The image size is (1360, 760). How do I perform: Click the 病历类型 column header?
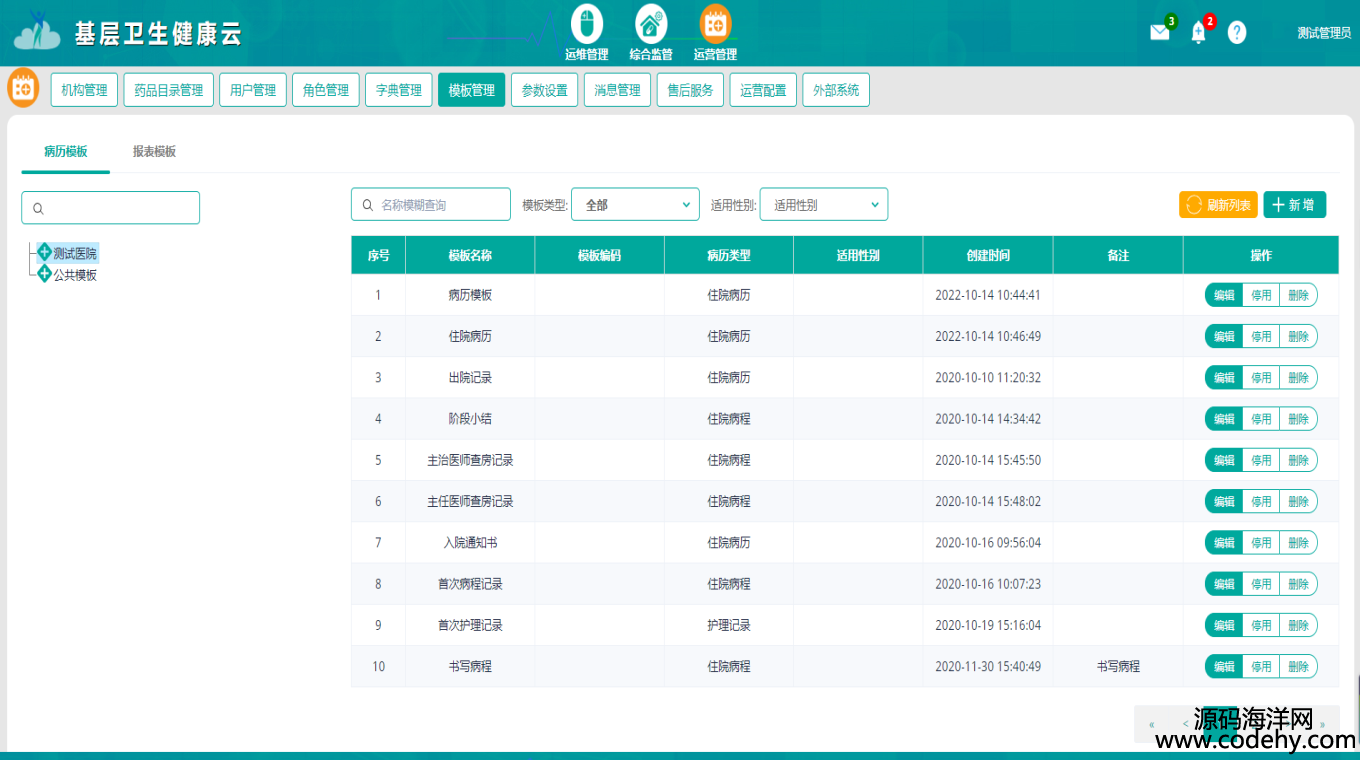click(x=729, y=255)
